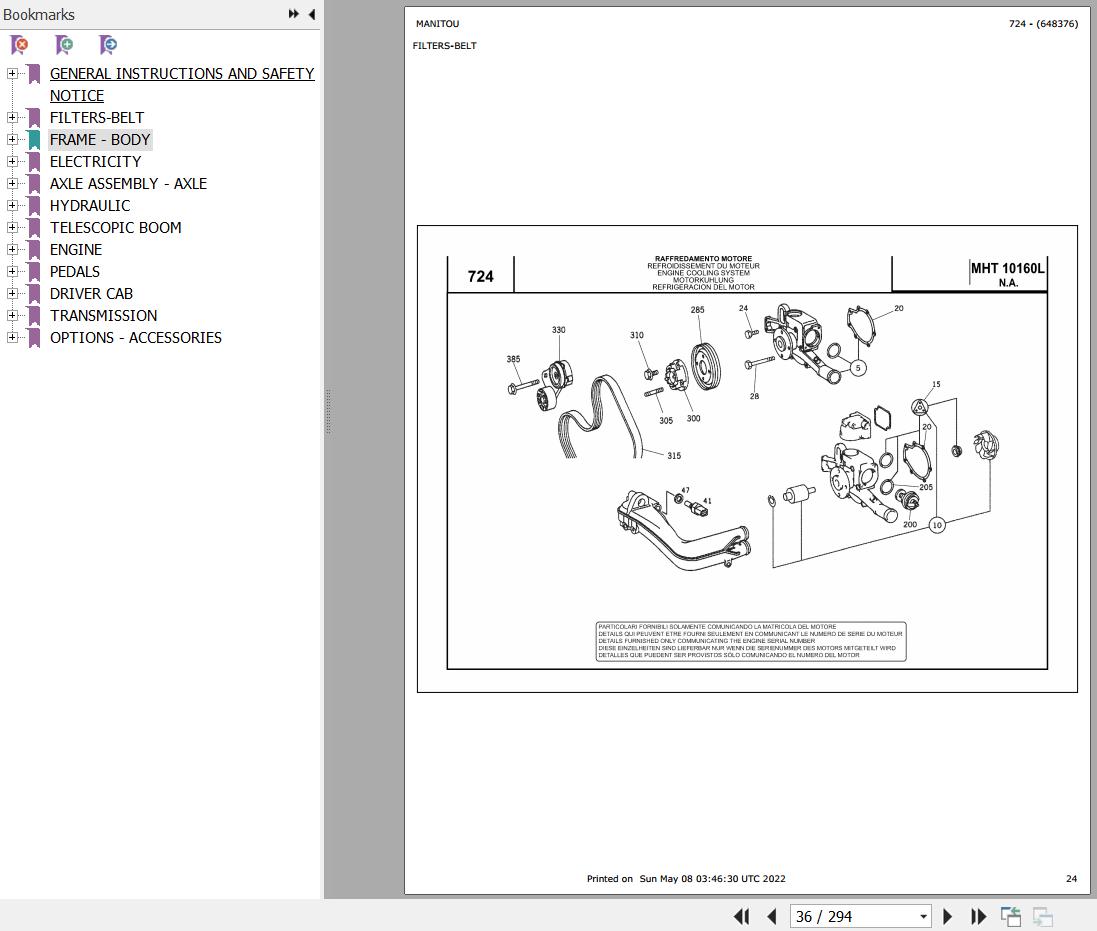Click the '724 - (648376)' page header
The height and width of the screenshot is (931, 1097).
(1043, 24)
